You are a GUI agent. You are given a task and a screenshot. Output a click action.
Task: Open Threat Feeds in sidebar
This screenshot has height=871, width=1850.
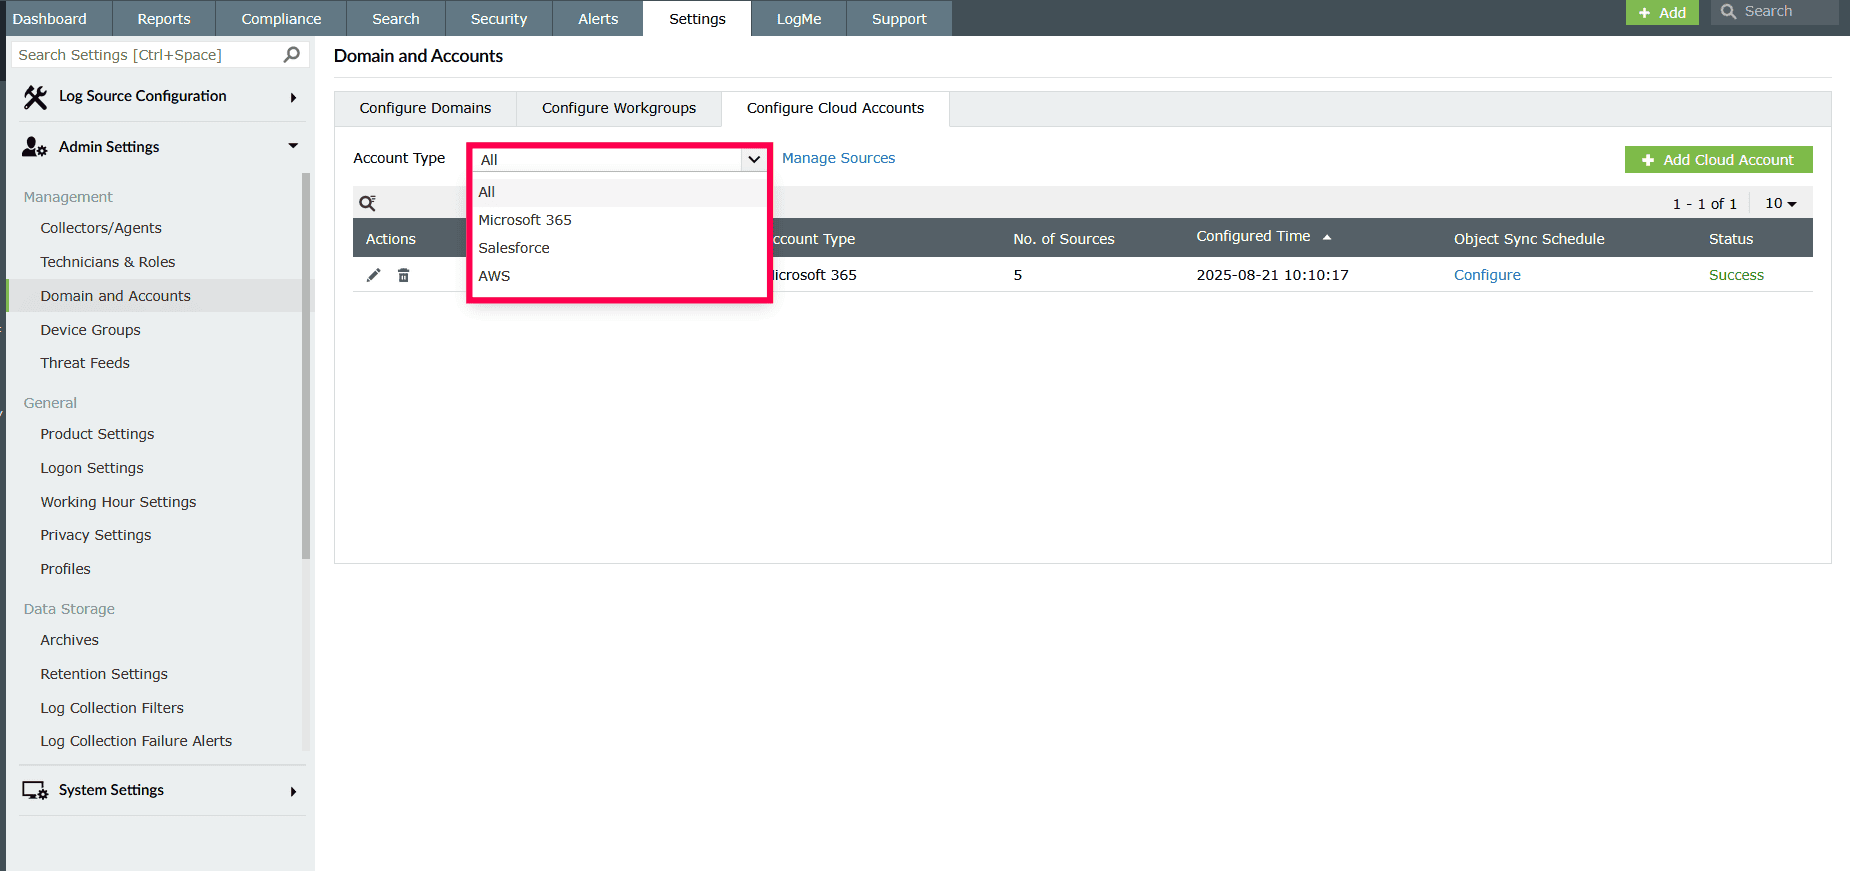85,363
